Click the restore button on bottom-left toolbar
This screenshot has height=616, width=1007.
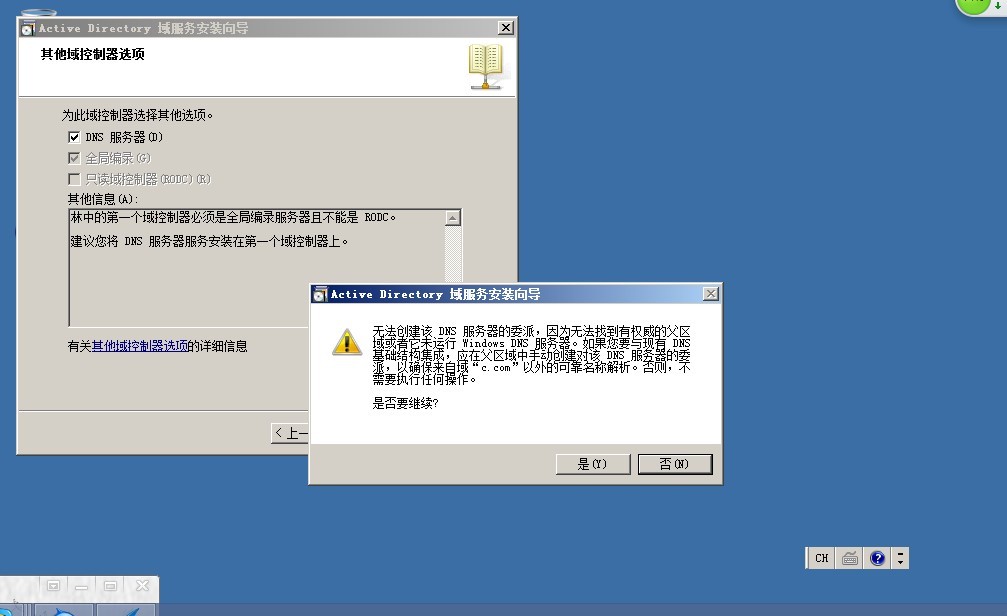coord(110,586)
